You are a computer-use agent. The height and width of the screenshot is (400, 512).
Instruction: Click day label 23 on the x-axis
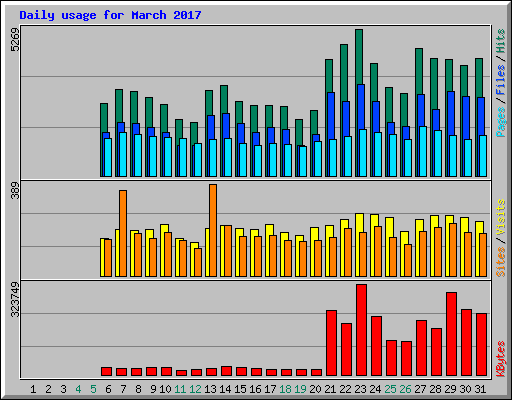tap(360, 389)
